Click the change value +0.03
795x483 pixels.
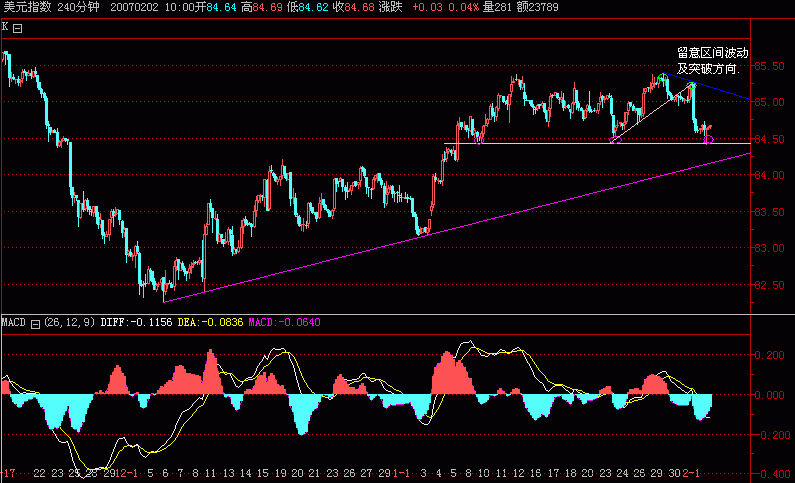point(427,7)
